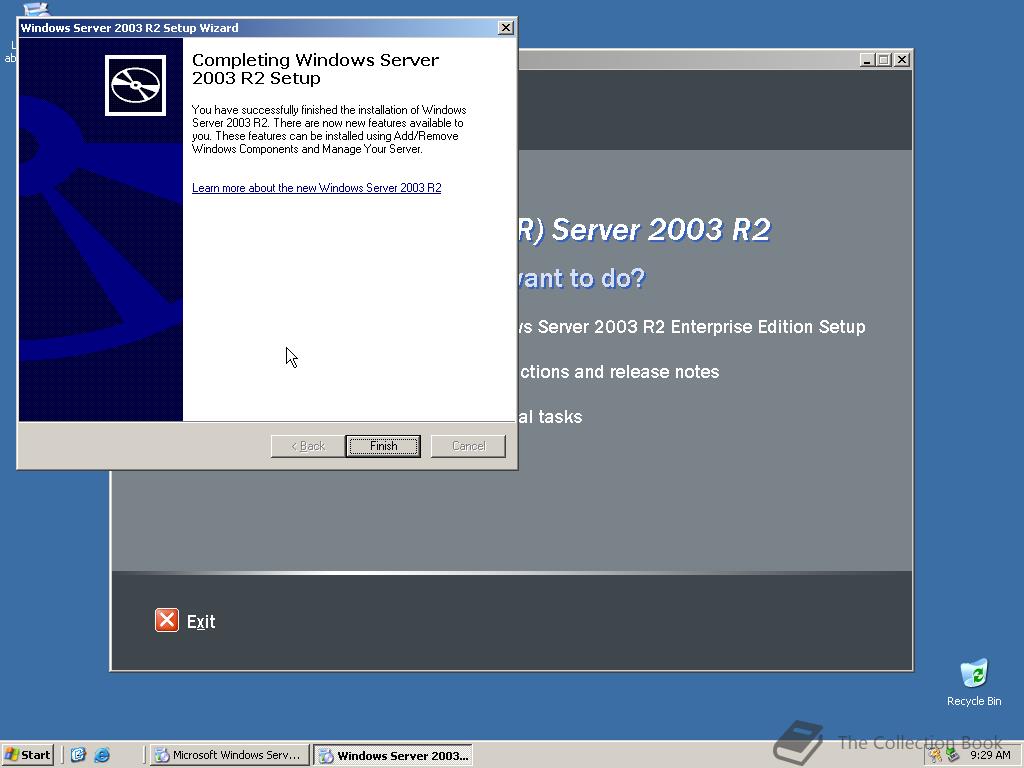The image size is (1024, 768).
Task: Click the Completing Windows Server 2003 R2 Setup heading
Action: [315, 69]
